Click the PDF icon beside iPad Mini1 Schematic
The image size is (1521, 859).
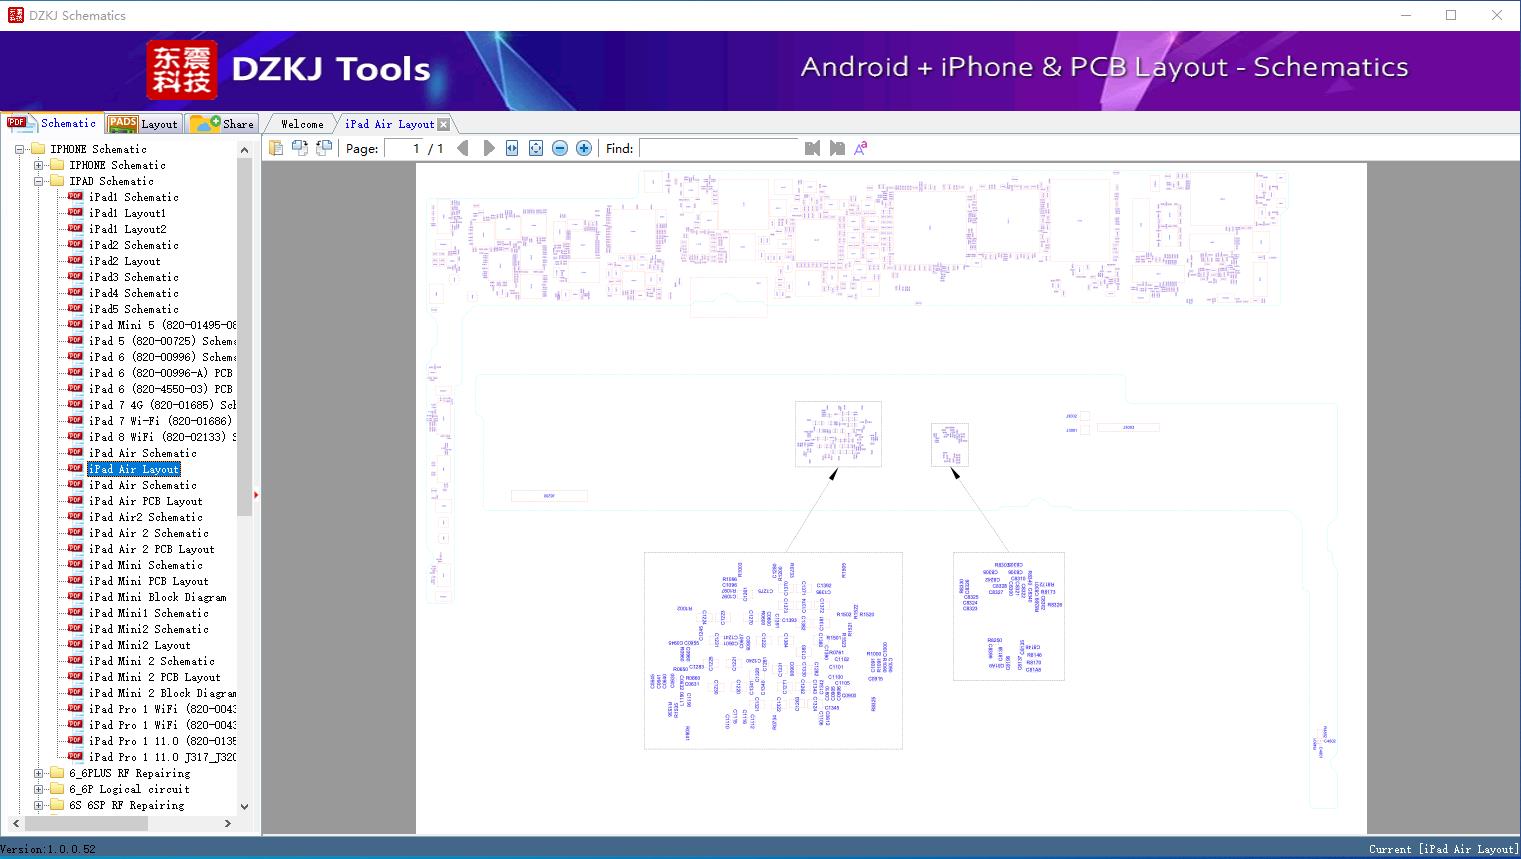(x=75, y=613)
